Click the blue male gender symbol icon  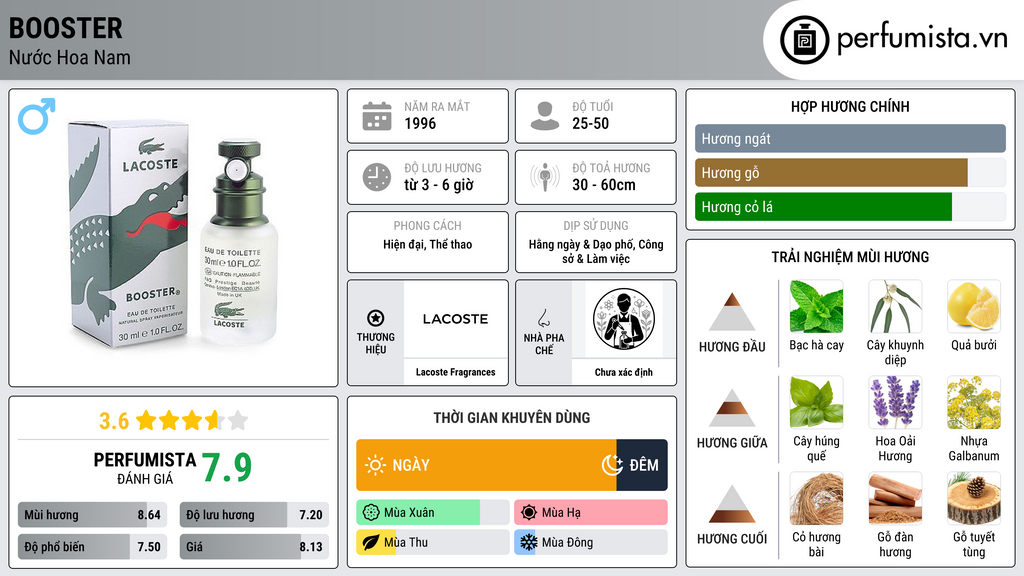tap(37, 116)
